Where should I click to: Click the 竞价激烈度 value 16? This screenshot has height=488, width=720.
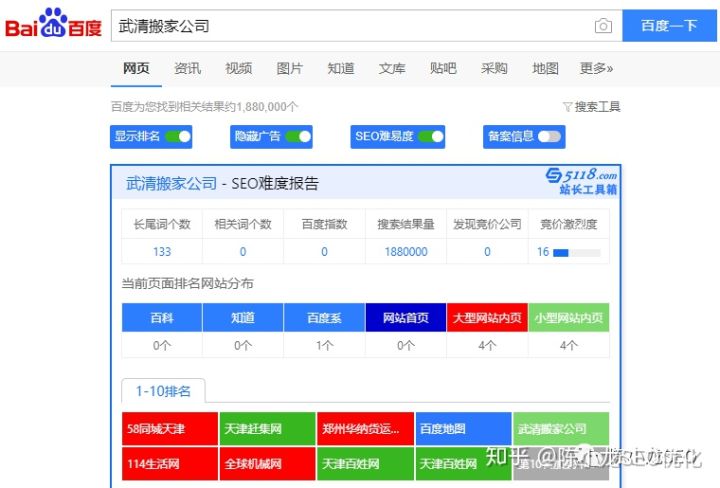pos(543,252)
